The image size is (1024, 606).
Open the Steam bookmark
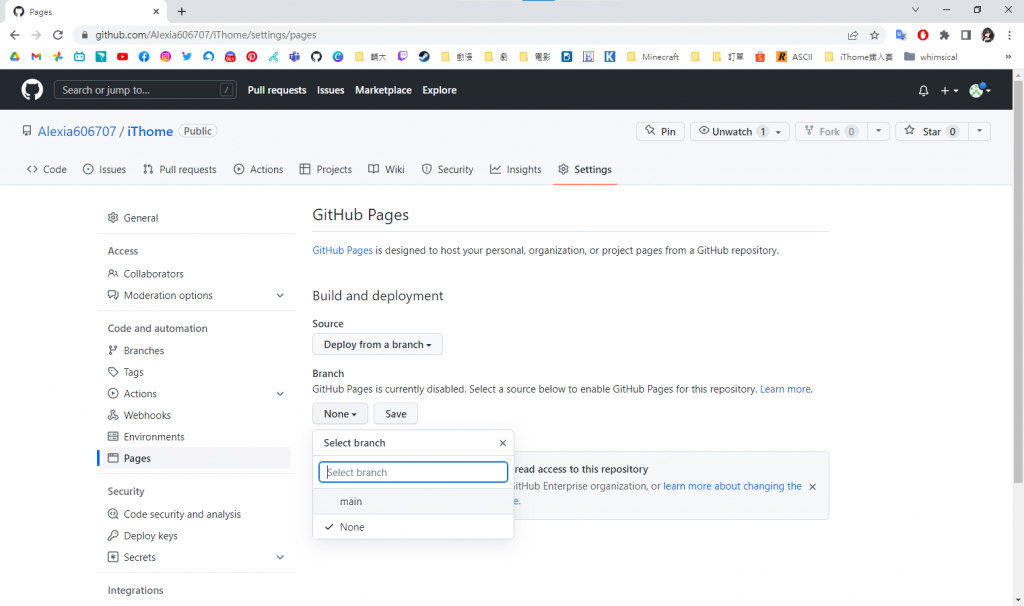coord(424,57)
